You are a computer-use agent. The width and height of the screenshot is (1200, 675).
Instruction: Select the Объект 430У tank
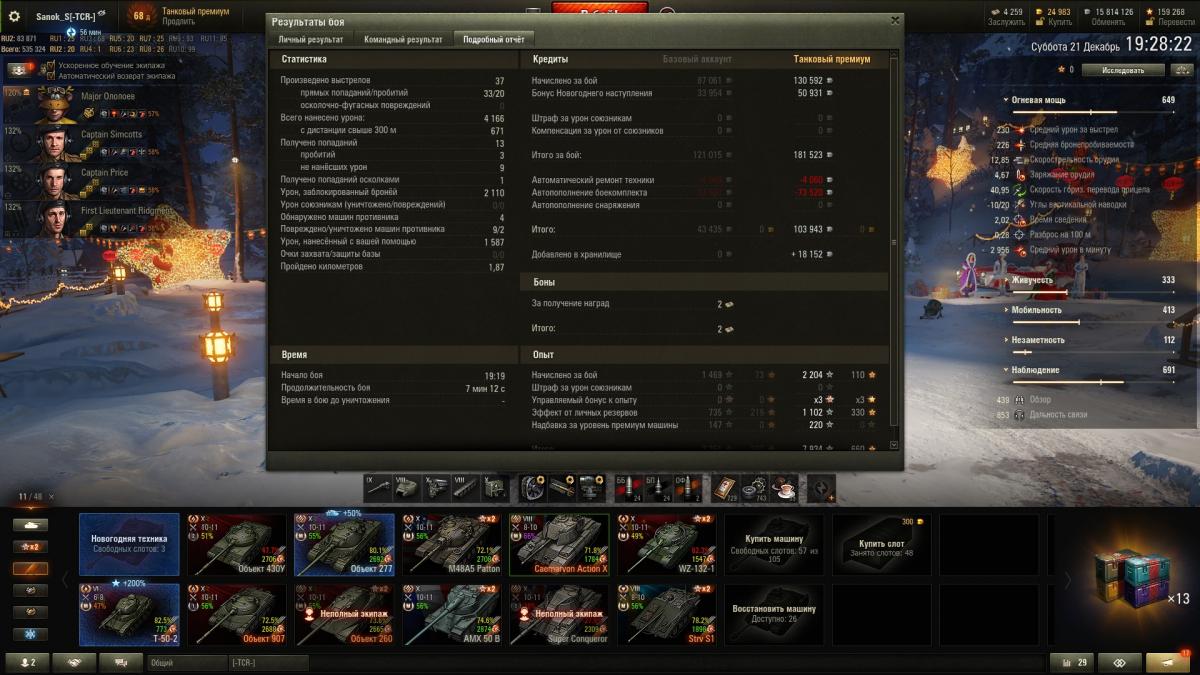click(236, 545)
